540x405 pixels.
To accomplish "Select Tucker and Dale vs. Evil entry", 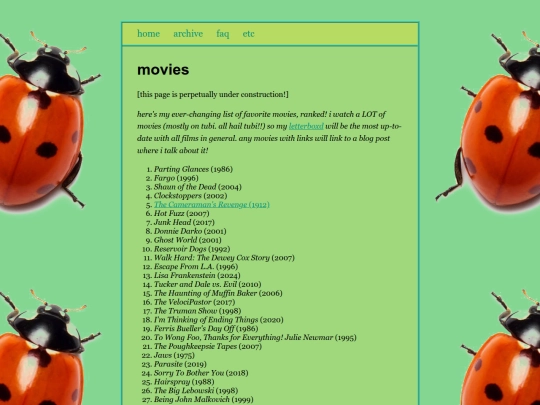I will (x=207, y=284).
